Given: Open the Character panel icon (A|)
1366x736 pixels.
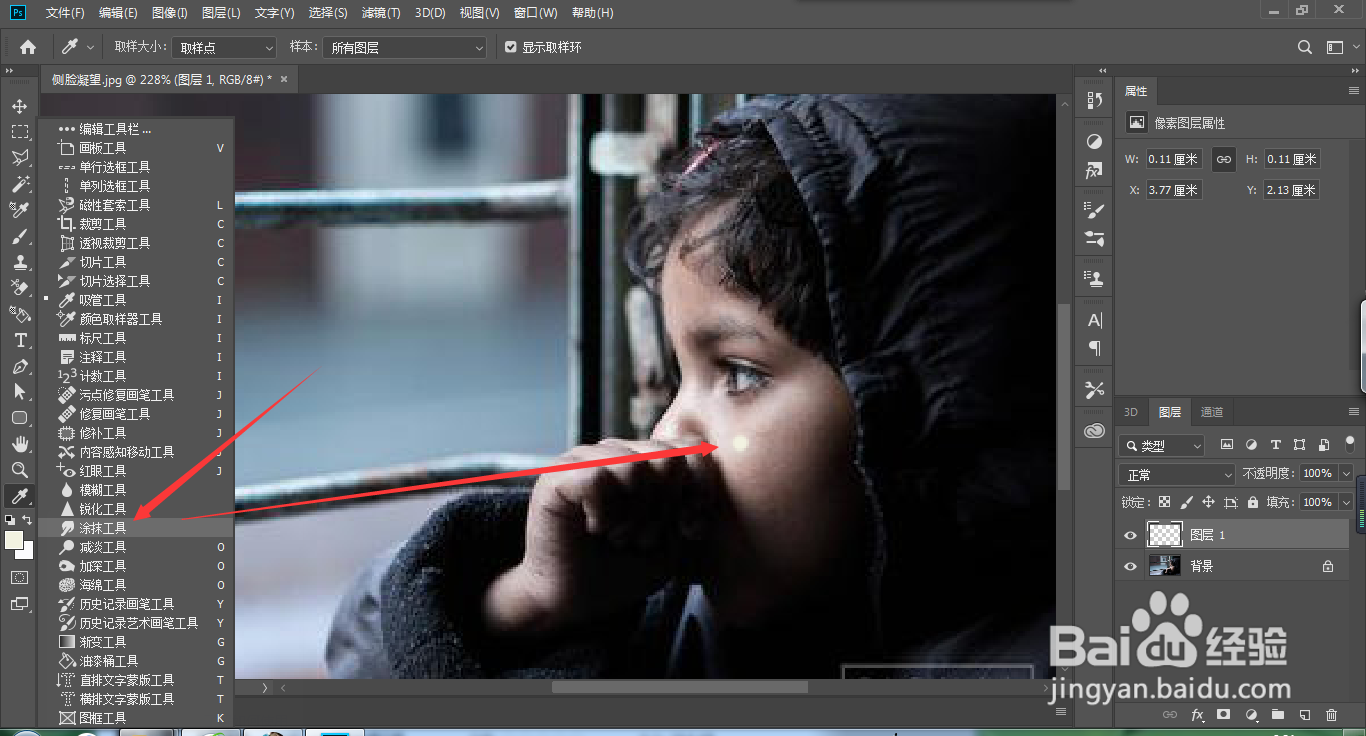Looking at the screenshot, I should 1094,320.
